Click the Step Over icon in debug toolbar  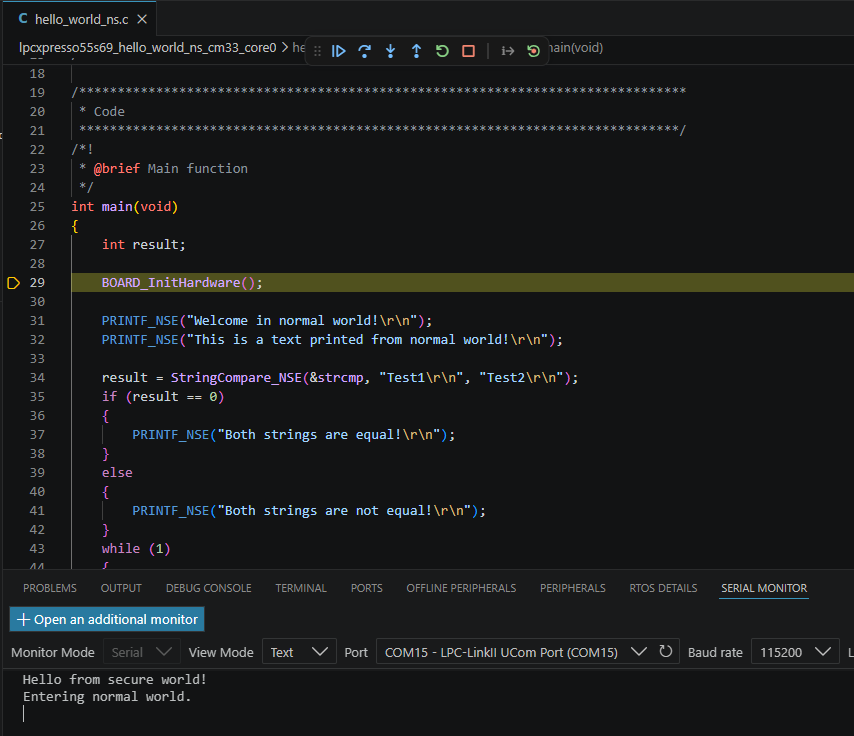(364, 48)
